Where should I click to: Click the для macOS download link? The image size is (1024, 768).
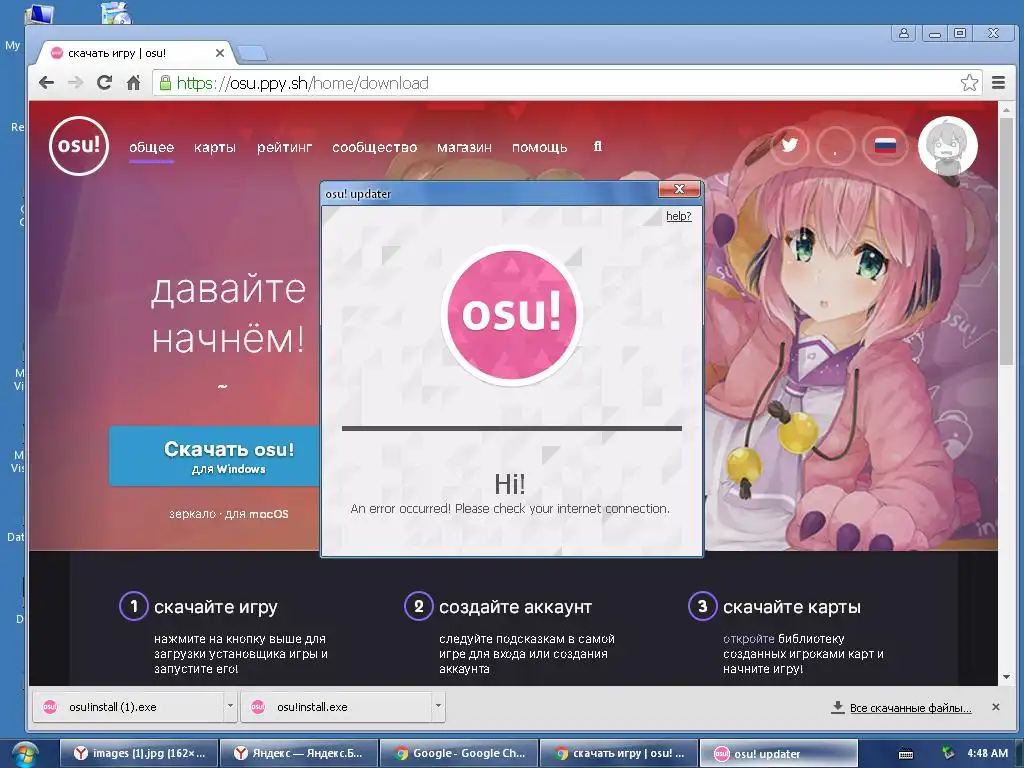(257, 514)
